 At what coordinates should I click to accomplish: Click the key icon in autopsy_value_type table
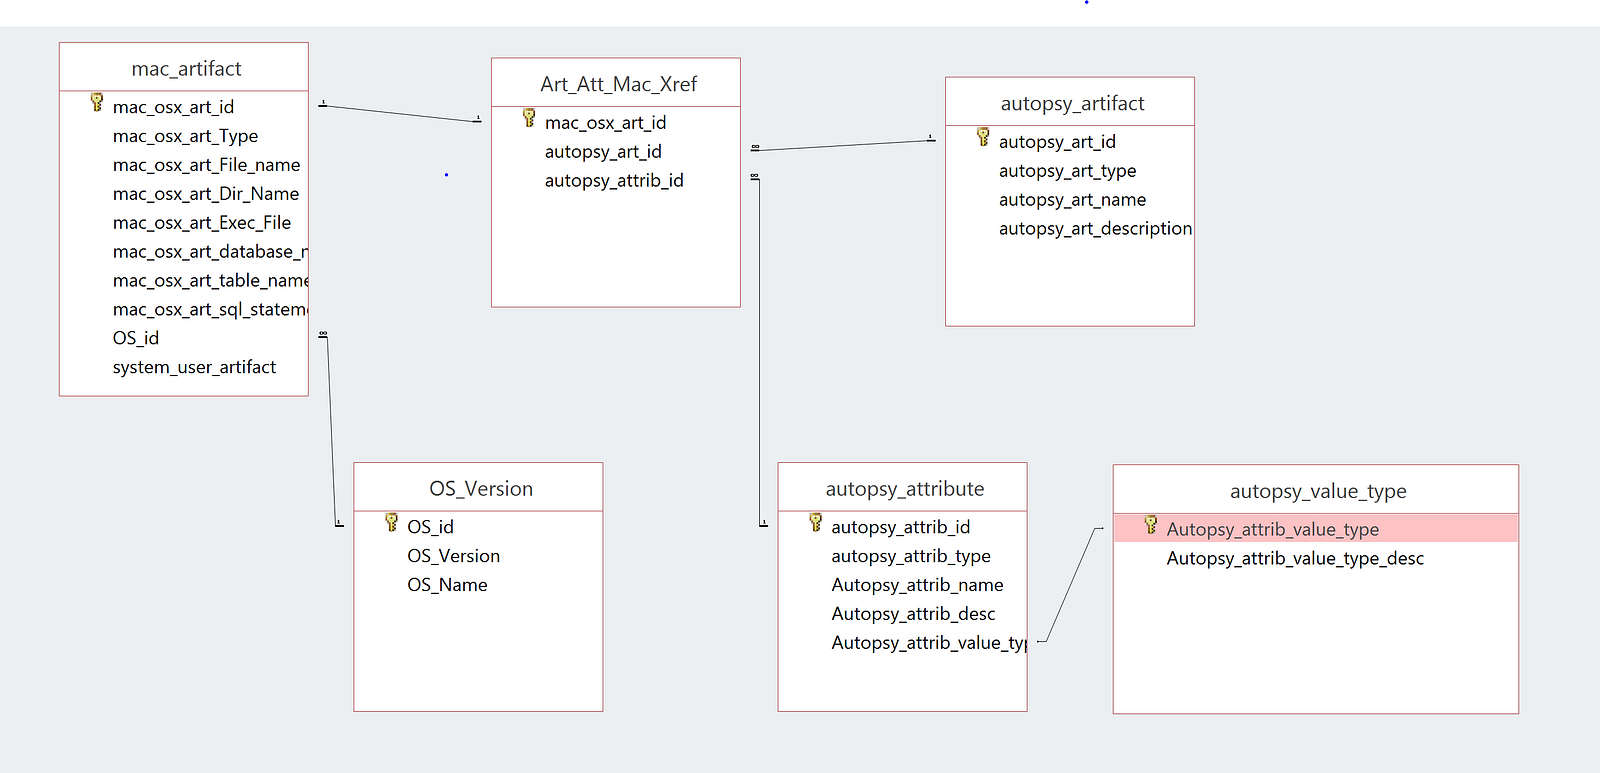pyautogui.click(x=1151, y=524)
